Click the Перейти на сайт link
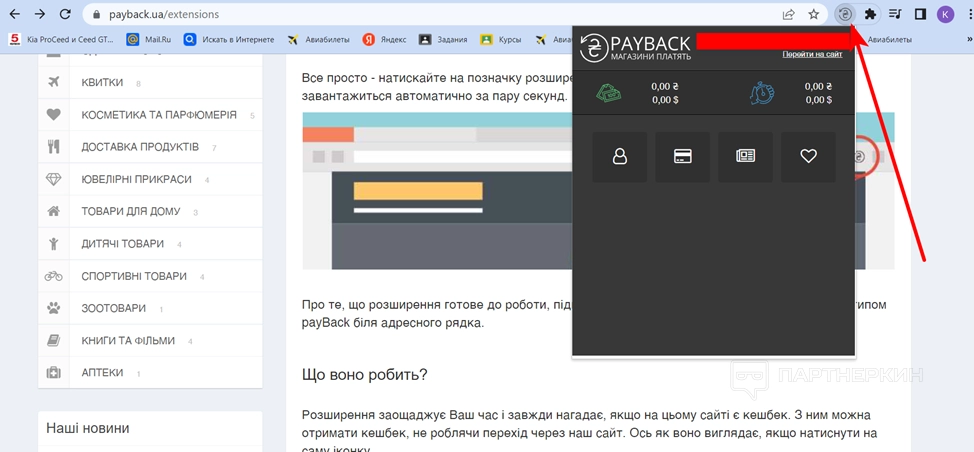 point(812,55)
